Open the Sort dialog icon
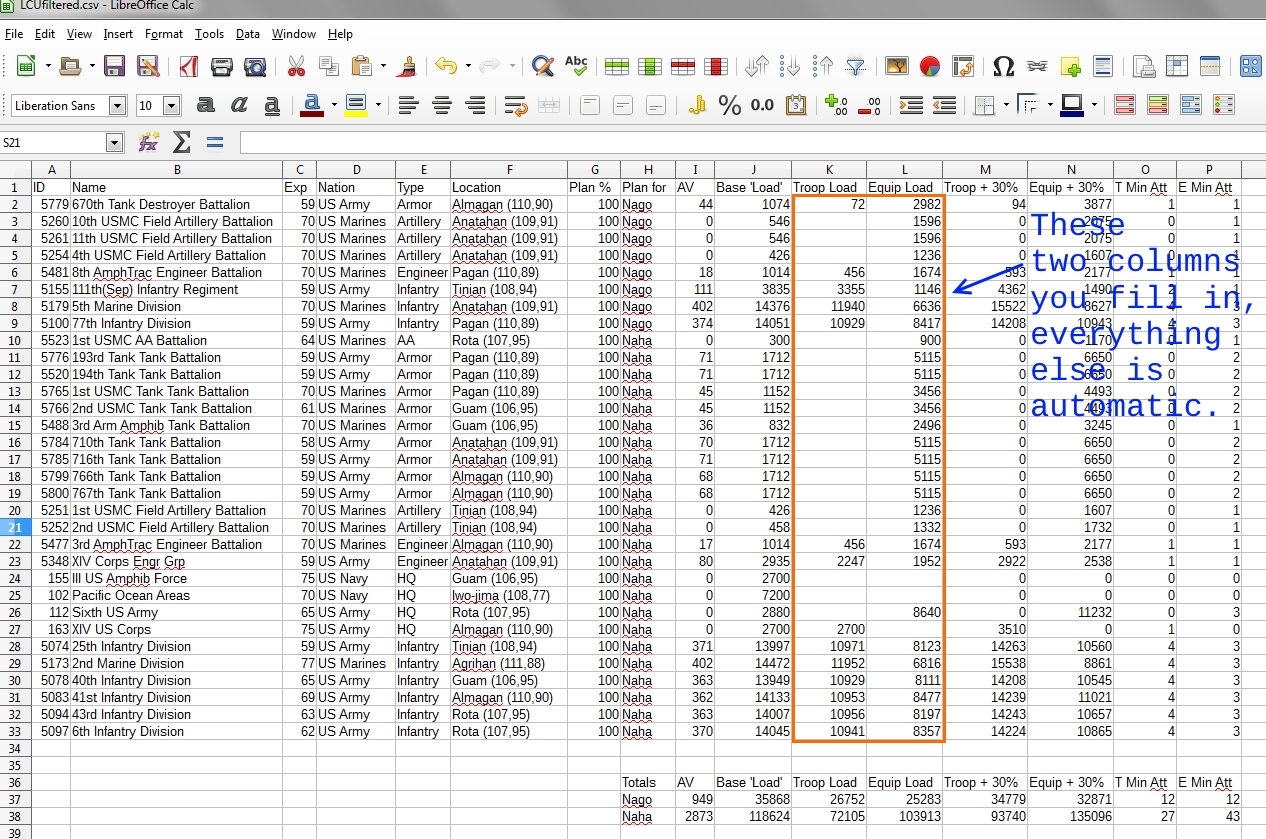 (x=757, y=67)
